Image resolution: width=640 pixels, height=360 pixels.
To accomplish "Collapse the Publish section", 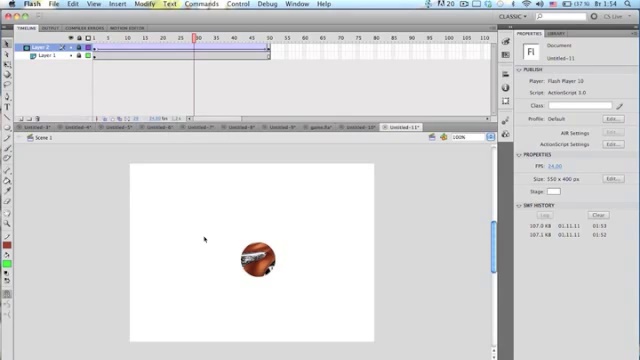I will [x=519, y=70].
